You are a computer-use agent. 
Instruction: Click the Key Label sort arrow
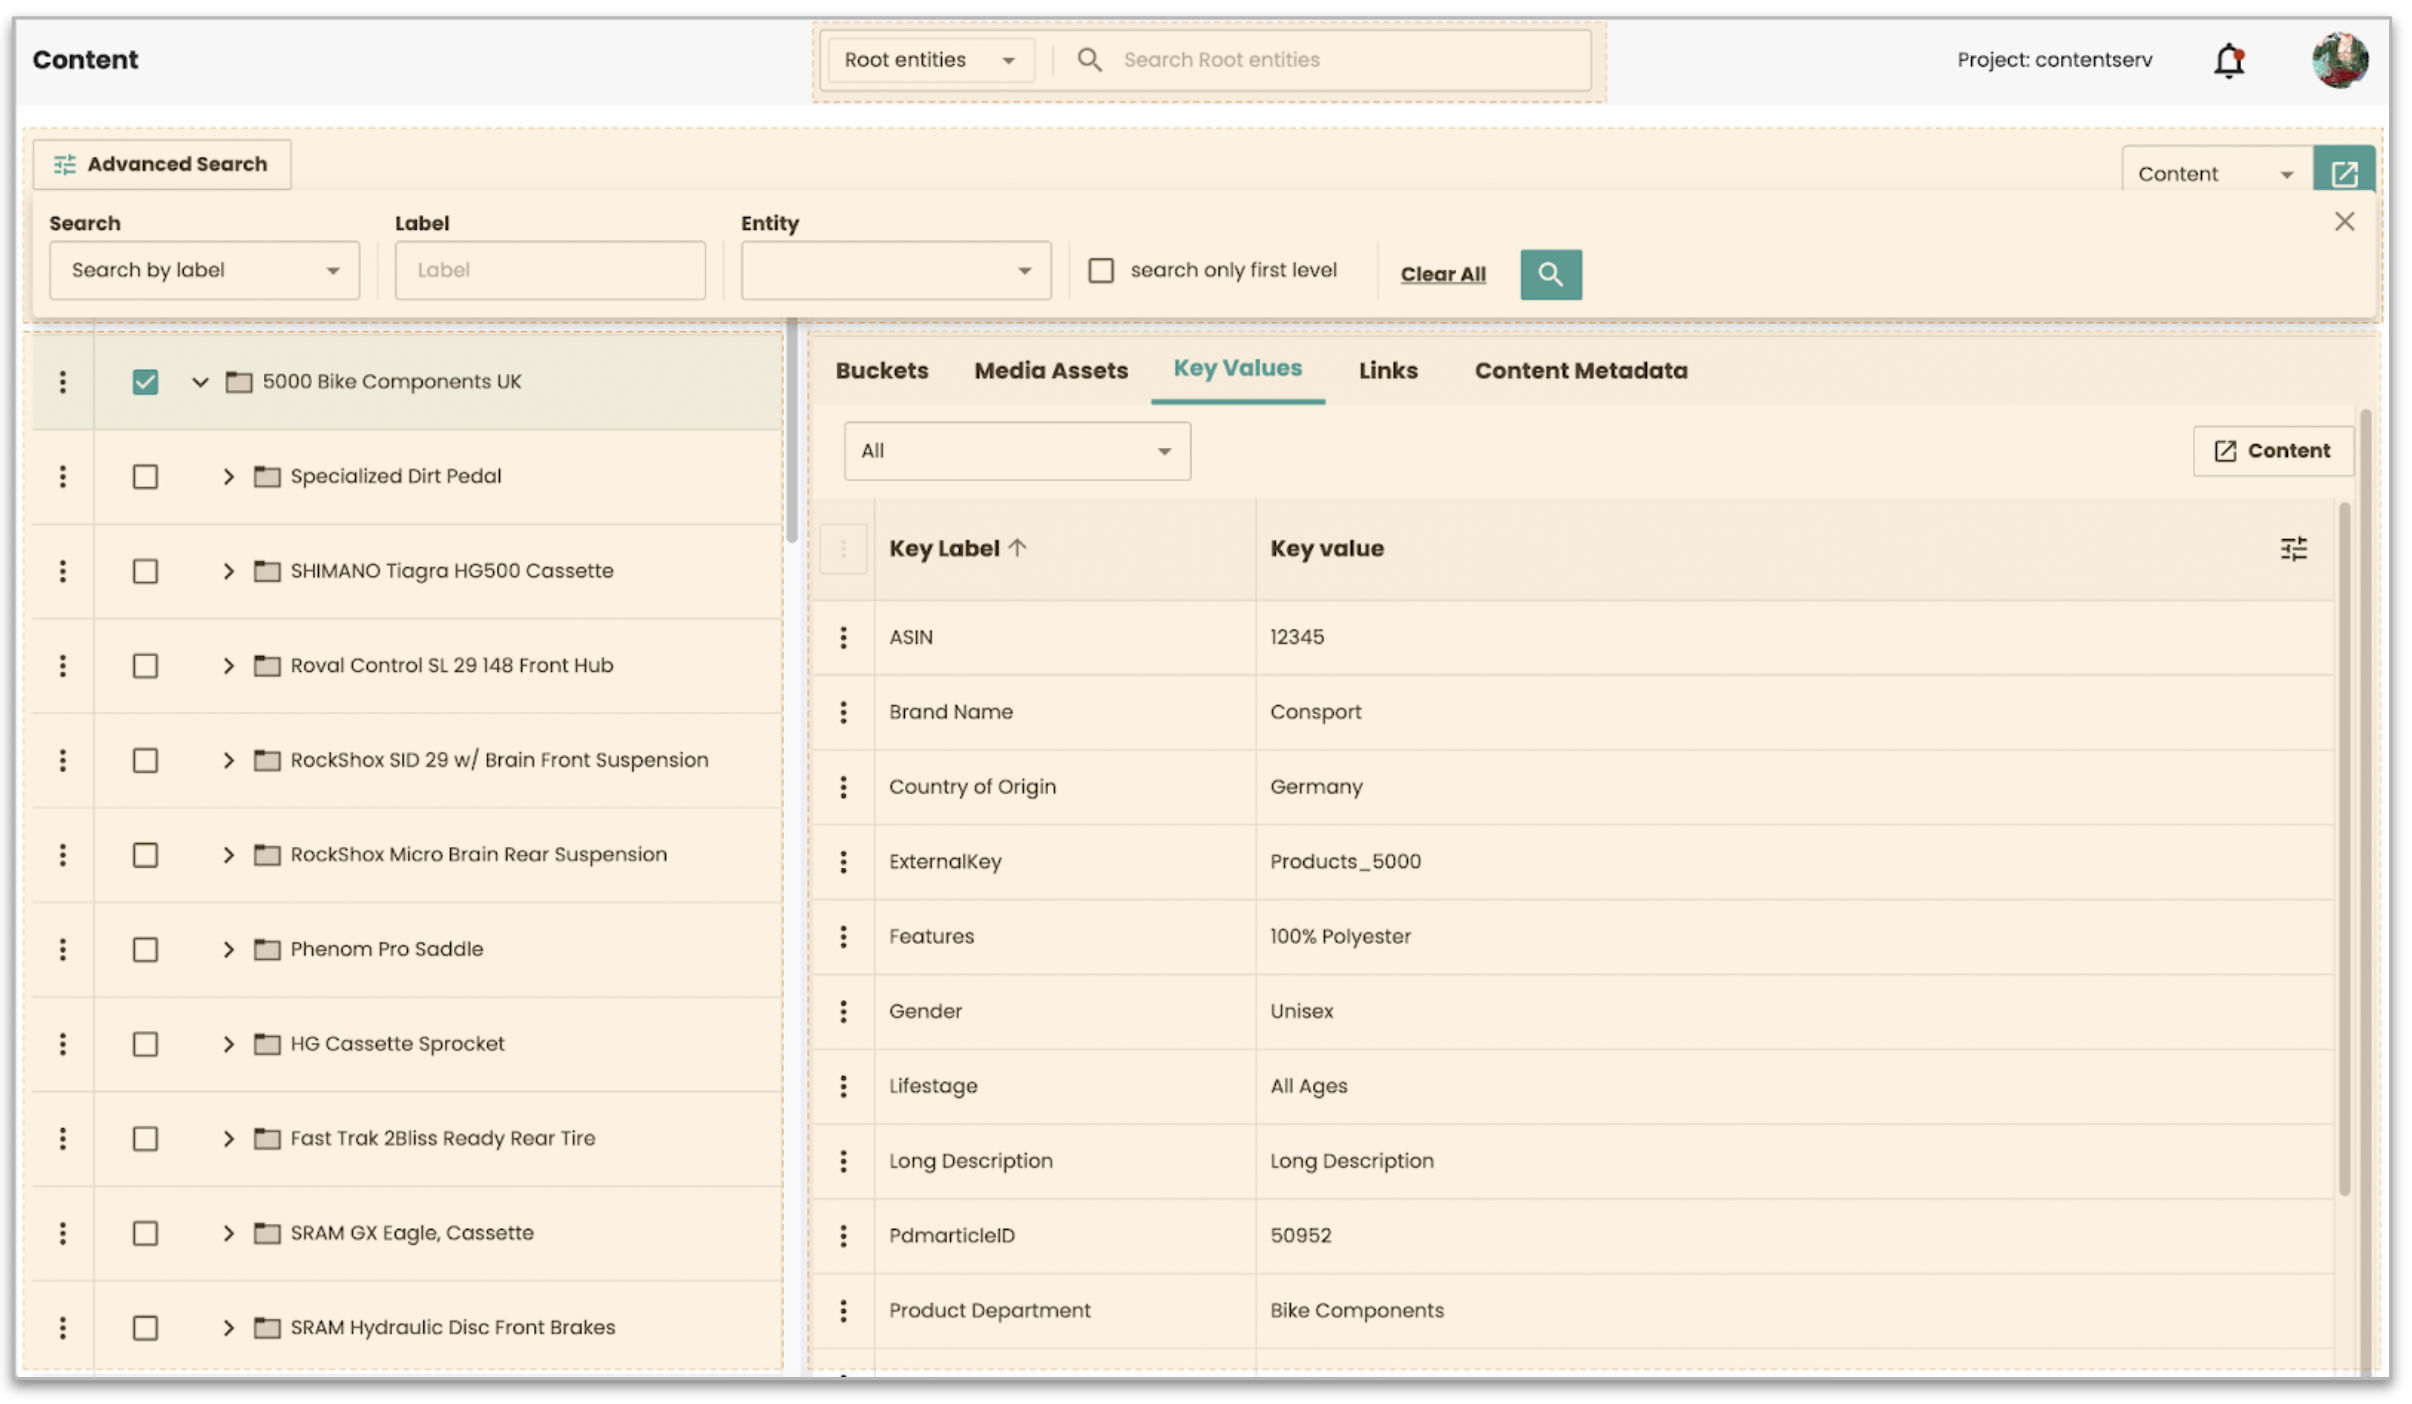pyautogui.click(x=1018, y=547)
